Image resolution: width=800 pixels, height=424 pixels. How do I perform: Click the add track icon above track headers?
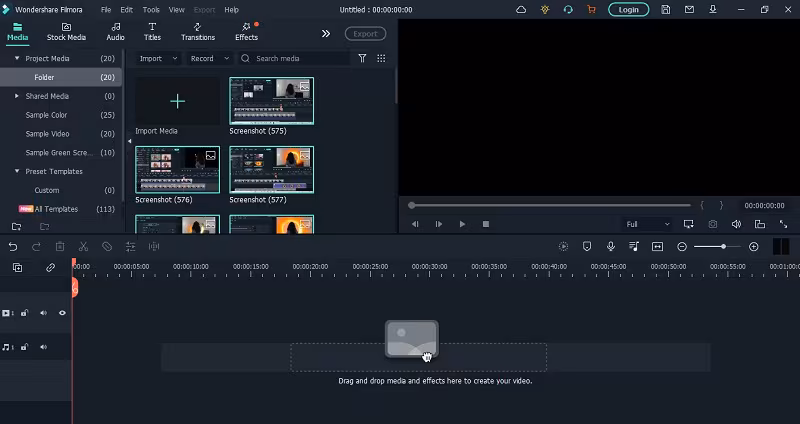(x=17, y=267)
